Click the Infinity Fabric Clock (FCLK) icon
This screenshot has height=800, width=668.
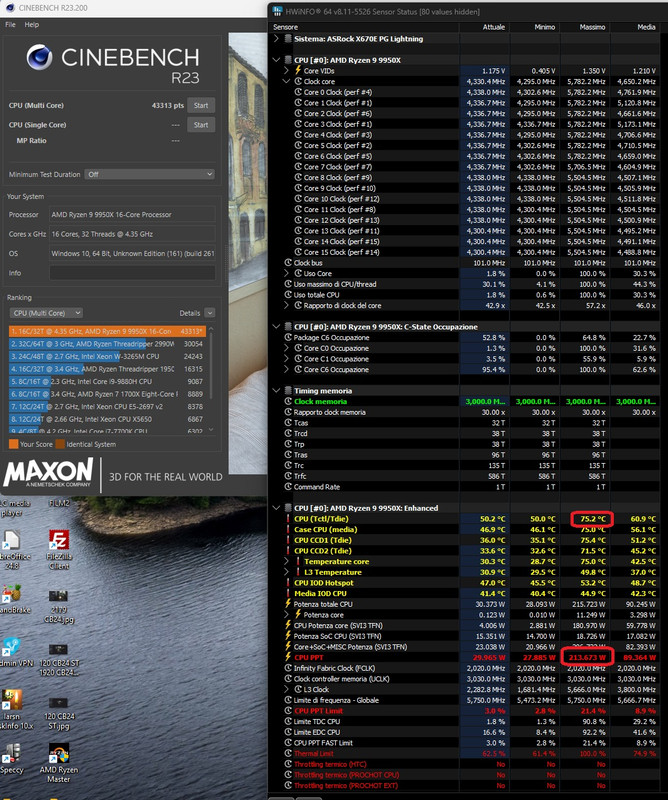coord(288,668)
